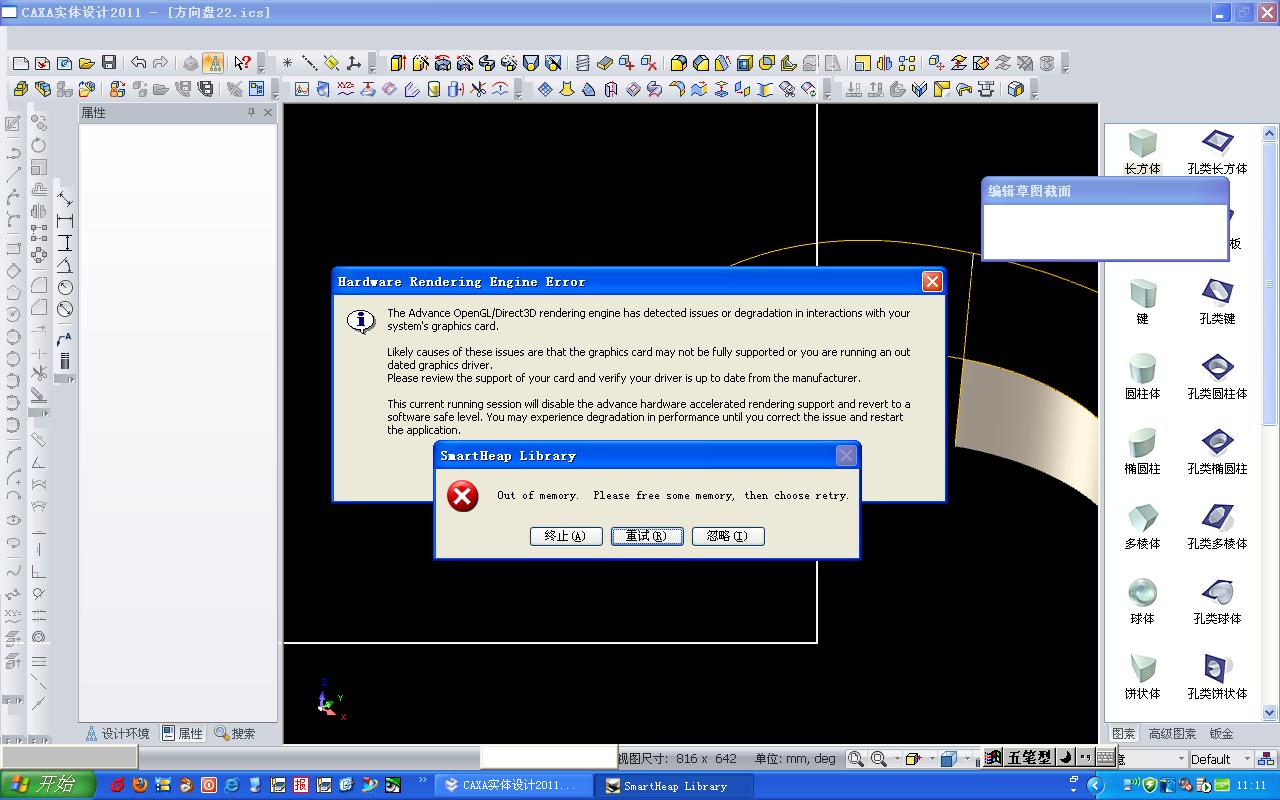Open the 设计环境 panel tab

pyautogui.click(x=118, y=734)
